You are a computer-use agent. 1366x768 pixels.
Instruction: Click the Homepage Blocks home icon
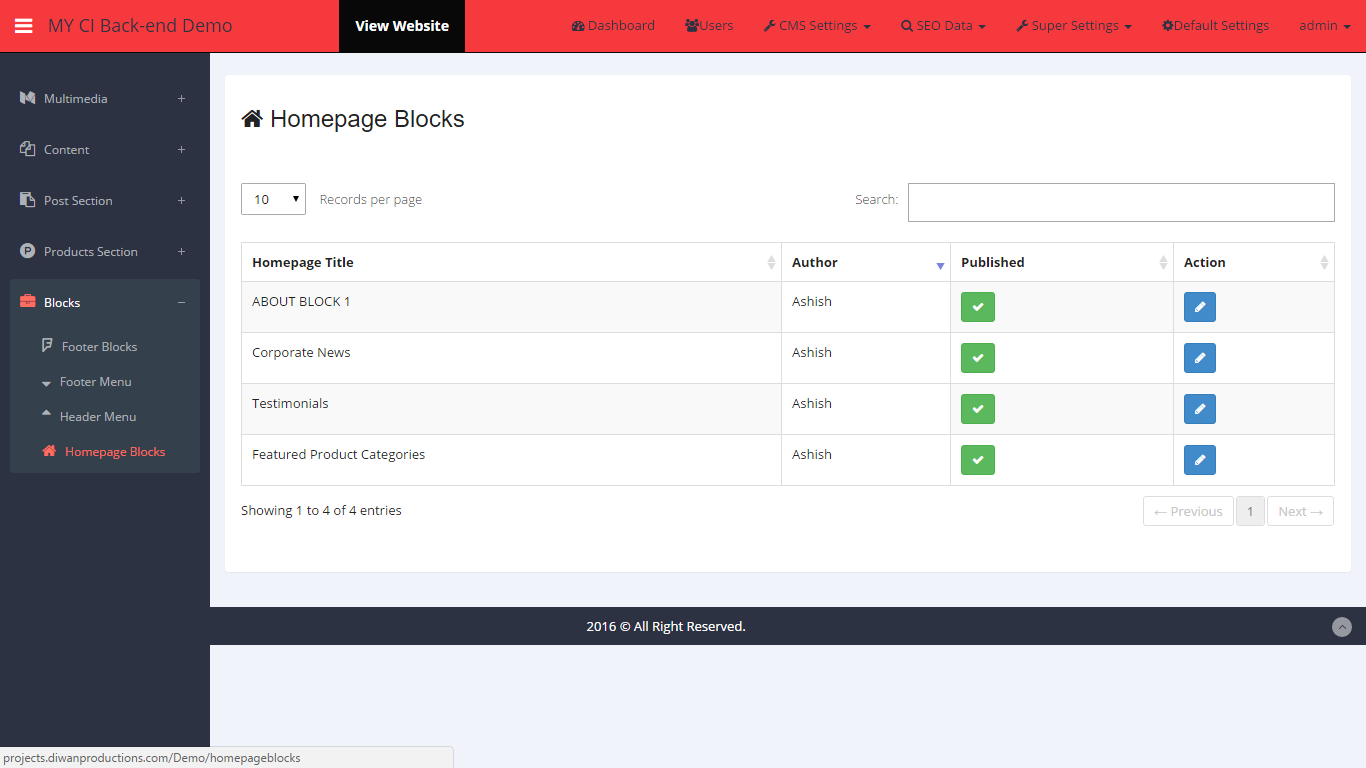[48, 451]
